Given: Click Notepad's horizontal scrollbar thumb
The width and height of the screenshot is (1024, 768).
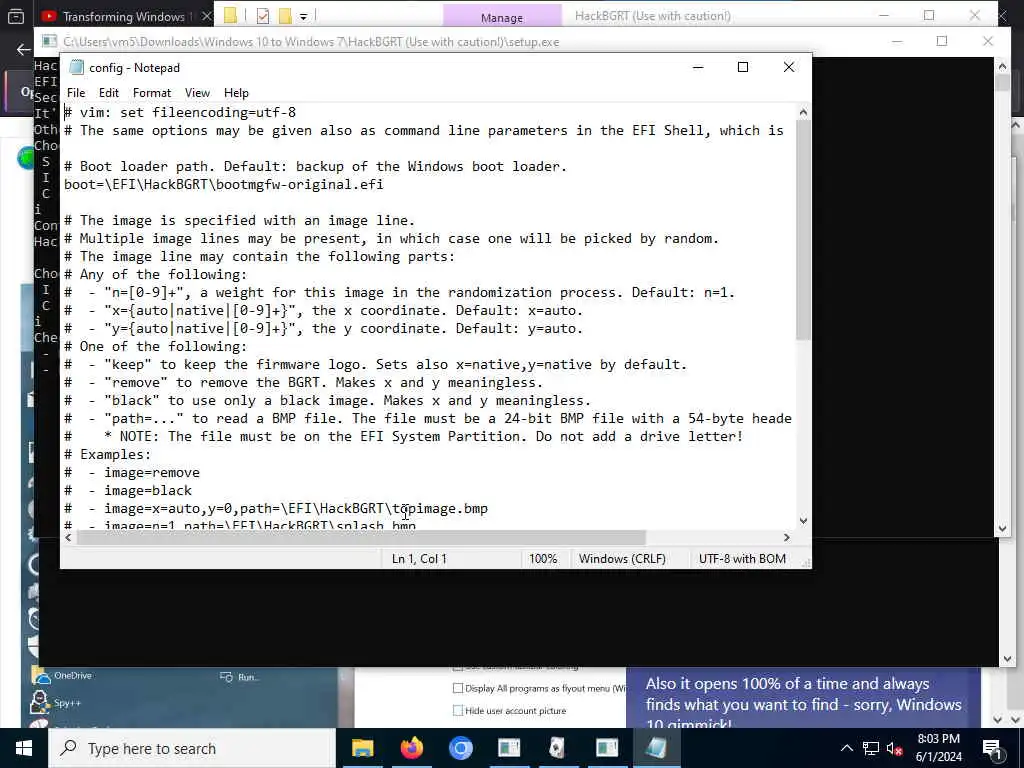Looking at the screenshot, I should 361,537.
